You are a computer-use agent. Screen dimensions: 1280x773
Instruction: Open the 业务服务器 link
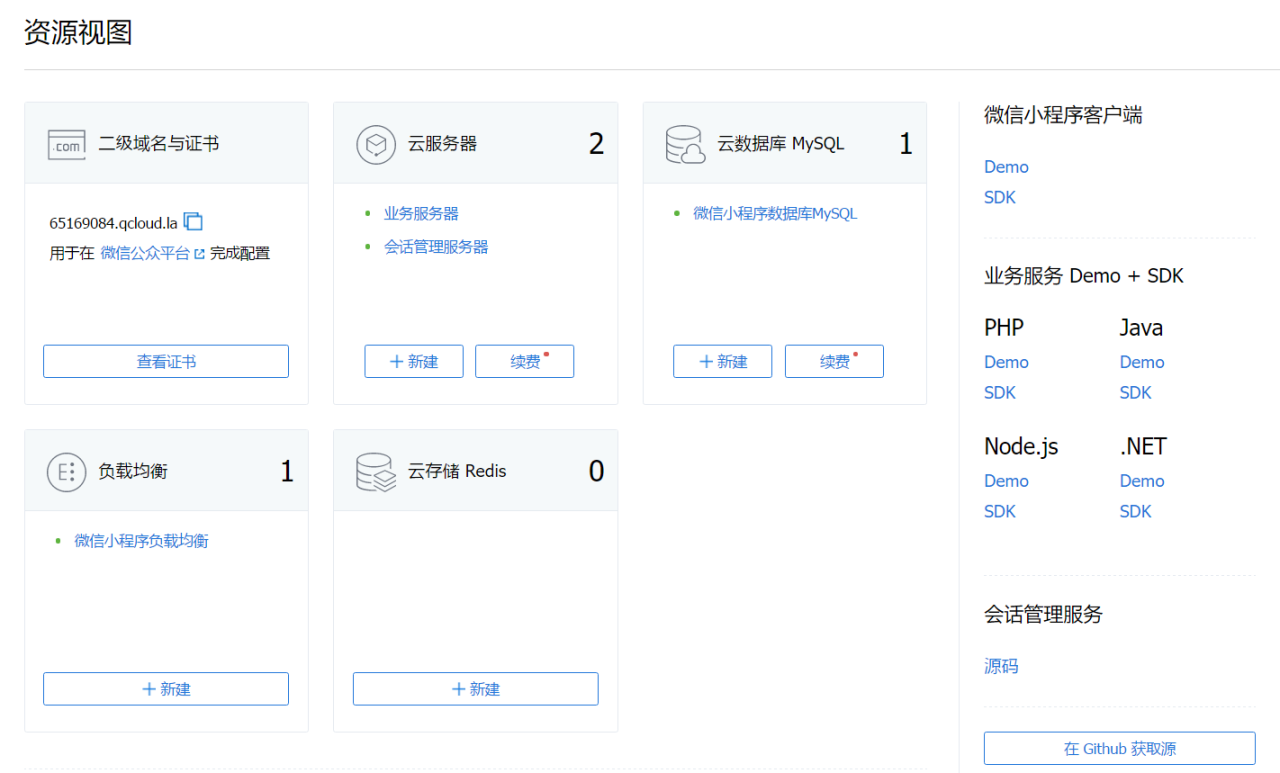click(x=421, y=214)
